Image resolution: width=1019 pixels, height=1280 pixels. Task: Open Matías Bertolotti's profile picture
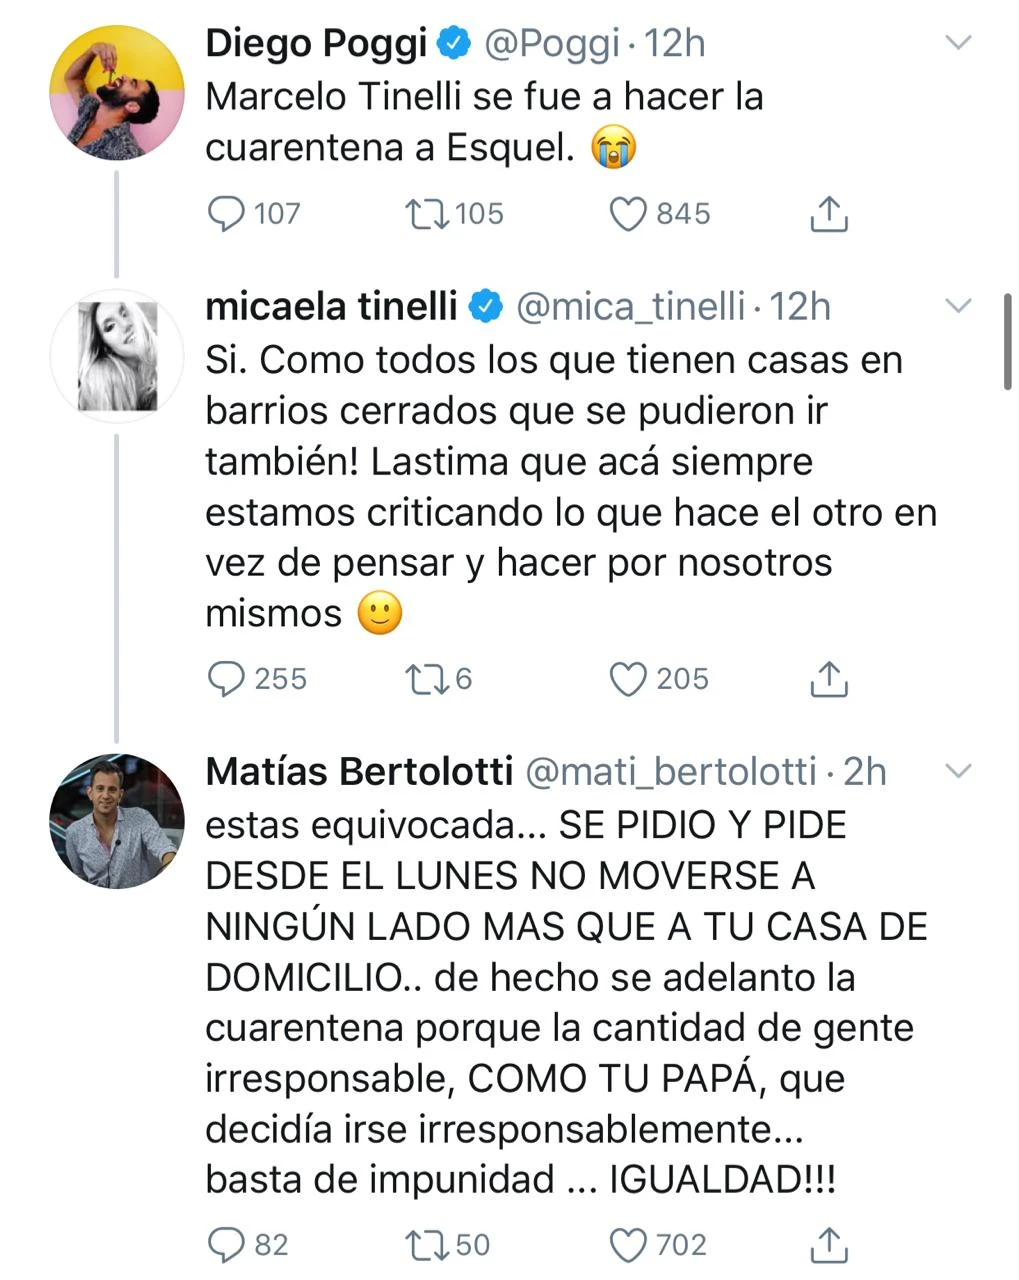click(x=117, y=822)
